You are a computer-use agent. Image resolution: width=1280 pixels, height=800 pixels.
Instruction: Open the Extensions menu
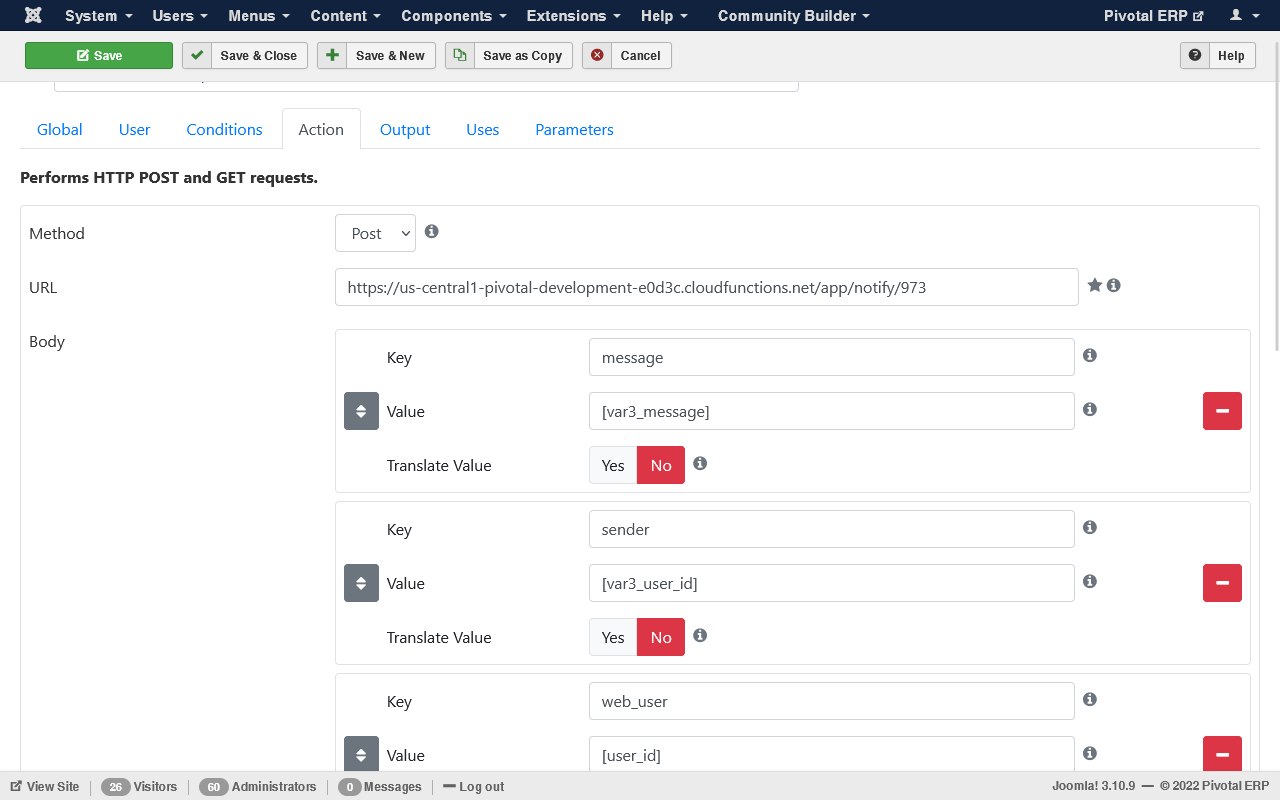(x=574, y=15)
